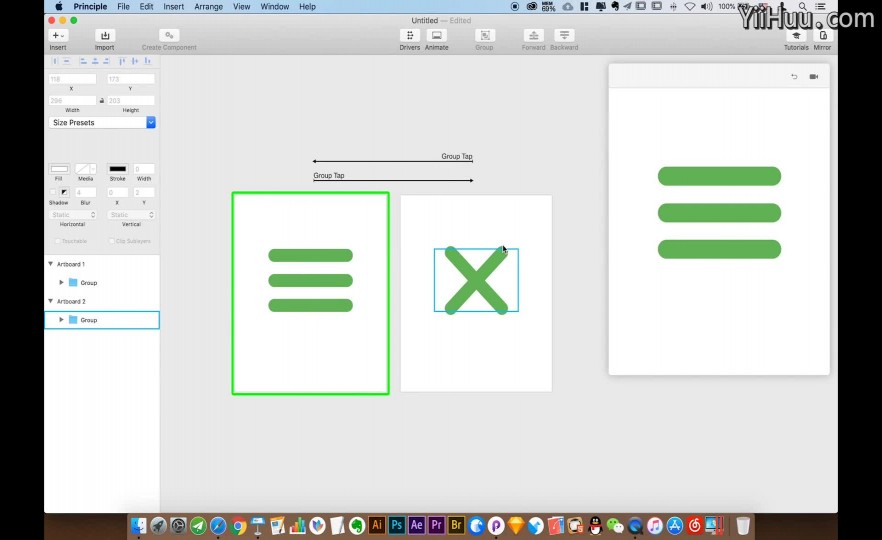Open the Media dropdown arrow
This screenshot has height=540, width=882.
click(93, 169)
